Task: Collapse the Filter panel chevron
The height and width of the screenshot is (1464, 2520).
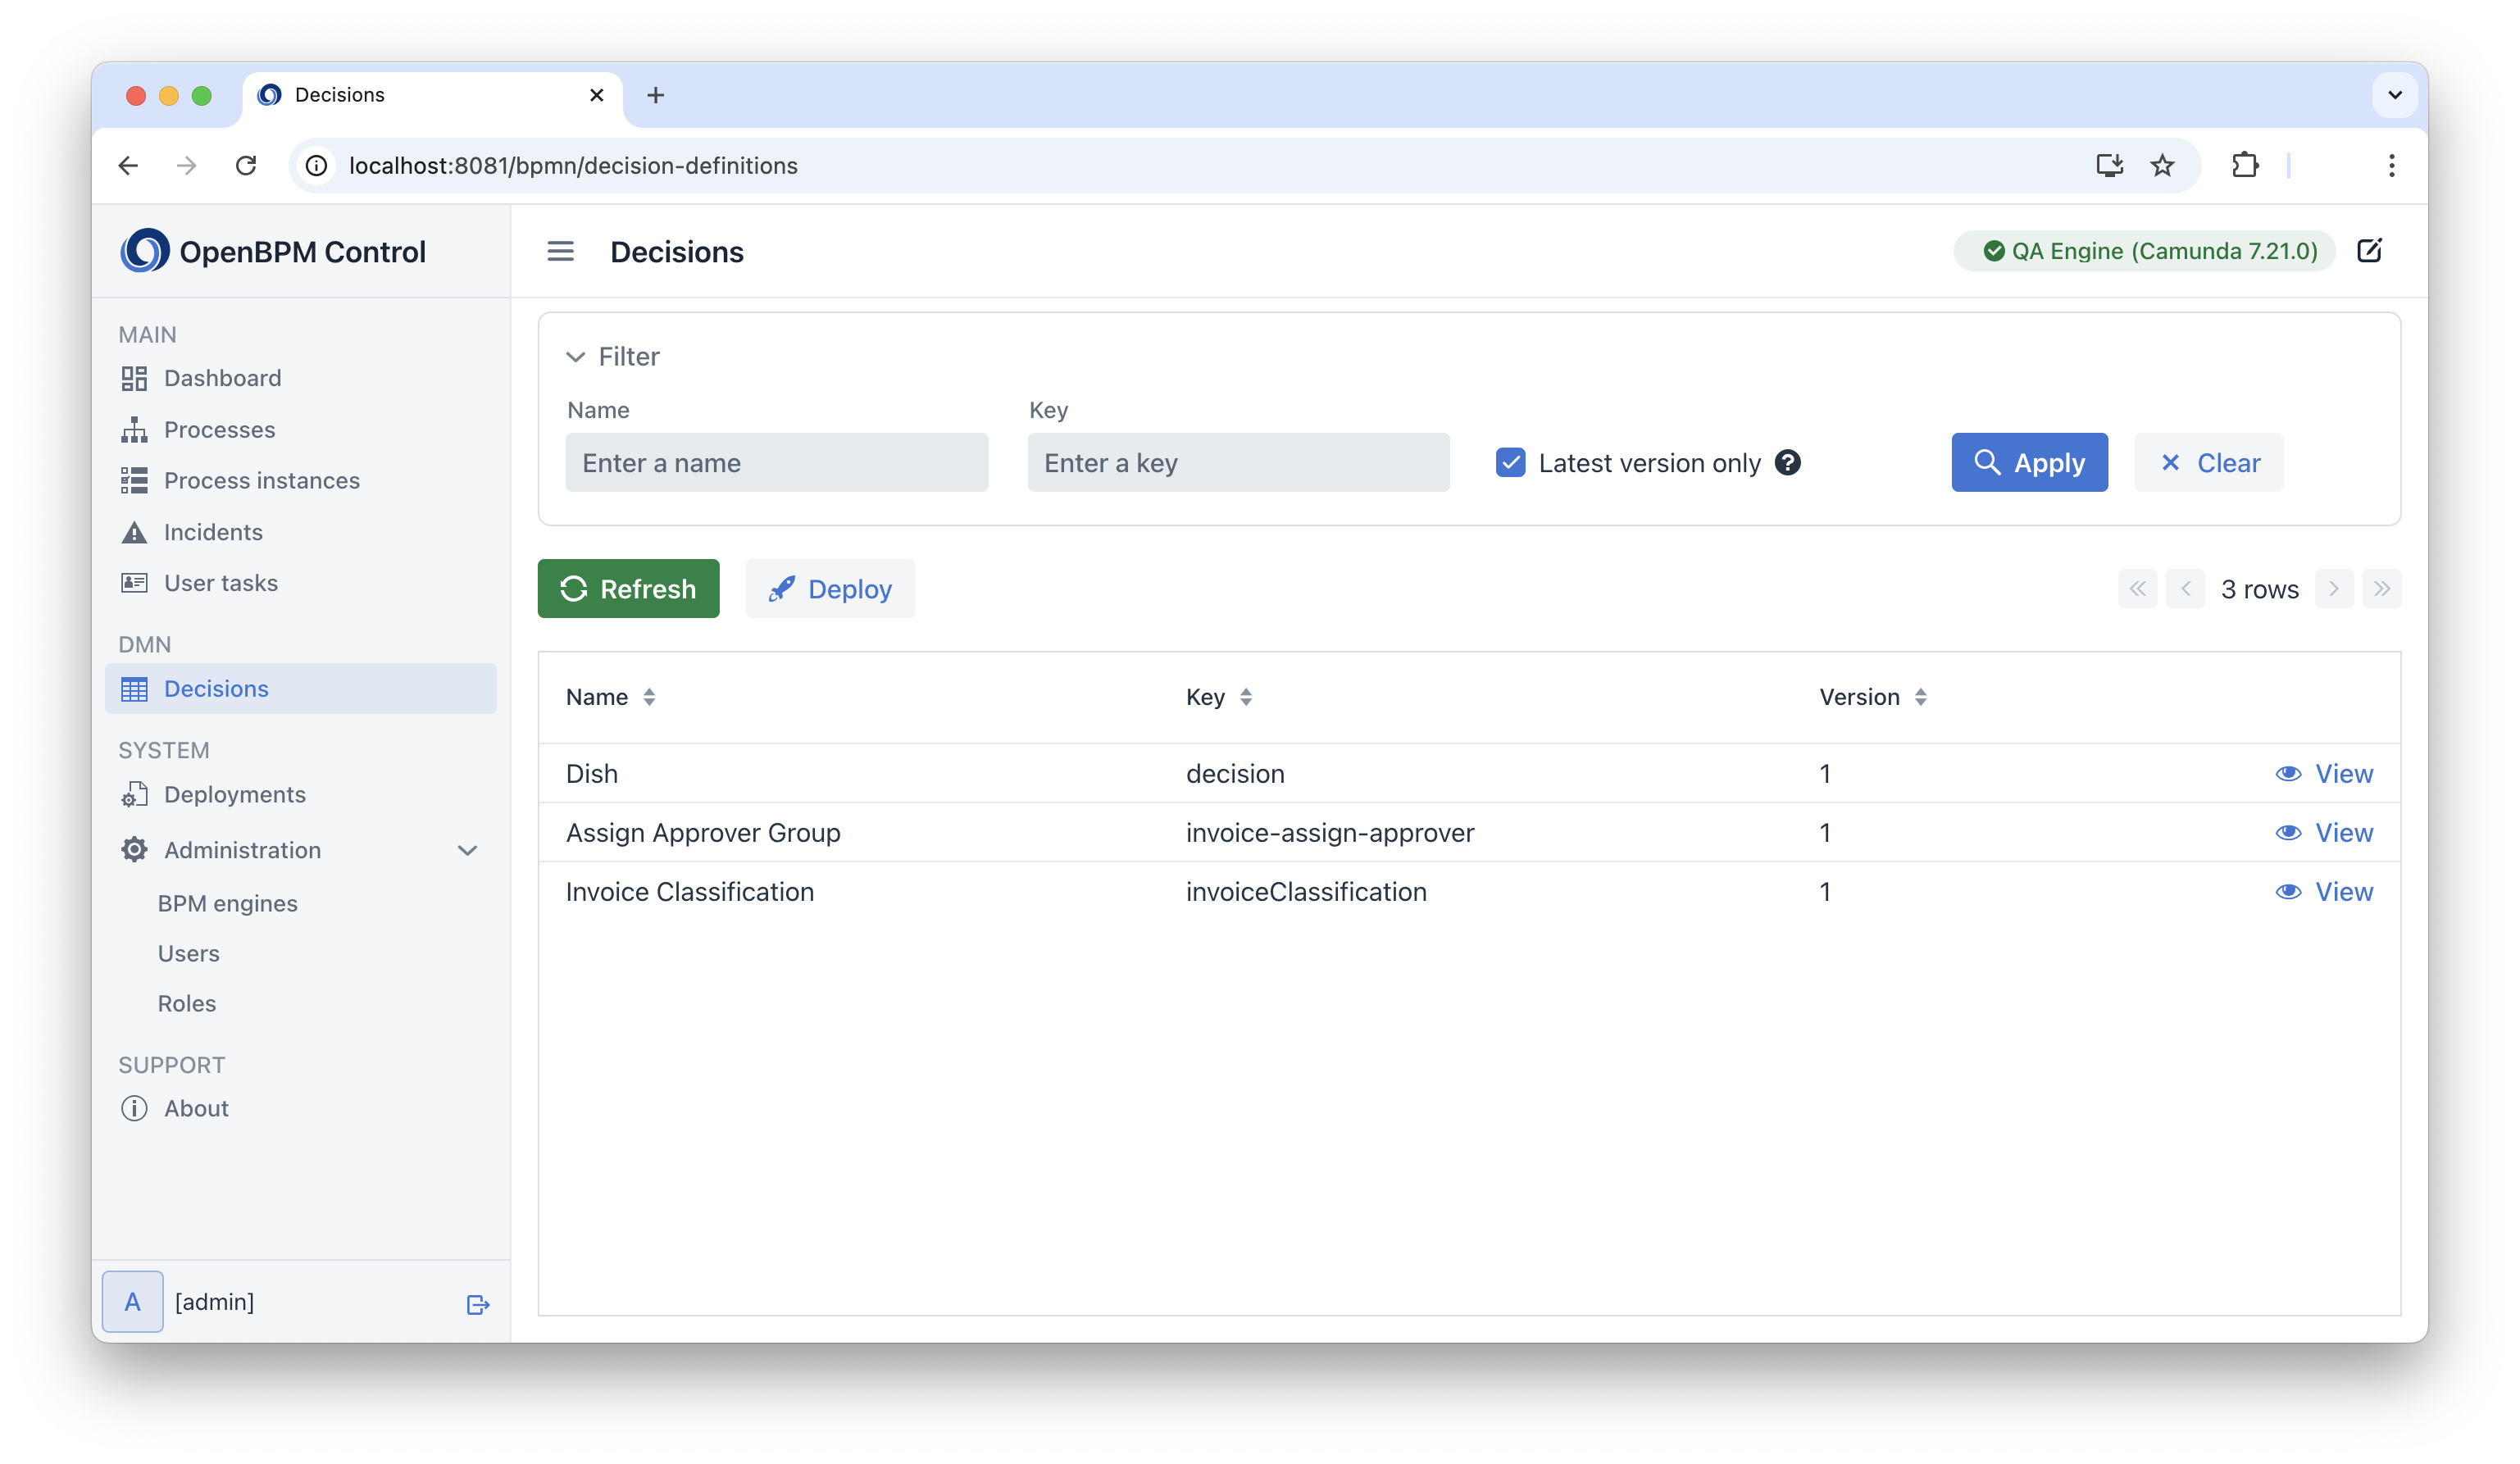Action: (x=575, y=357)
